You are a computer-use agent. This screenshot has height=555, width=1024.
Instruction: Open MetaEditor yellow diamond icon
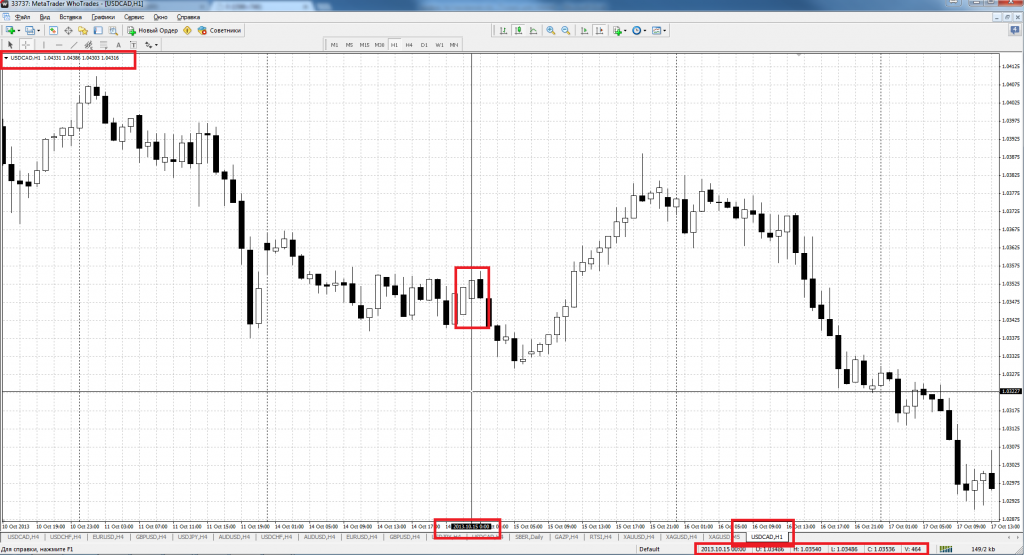(187, 30)
